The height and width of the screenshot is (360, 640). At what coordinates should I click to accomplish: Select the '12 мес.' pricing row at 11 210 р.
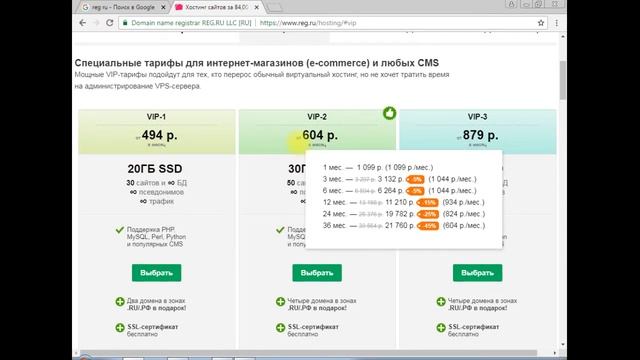click(x=404, y=202)
